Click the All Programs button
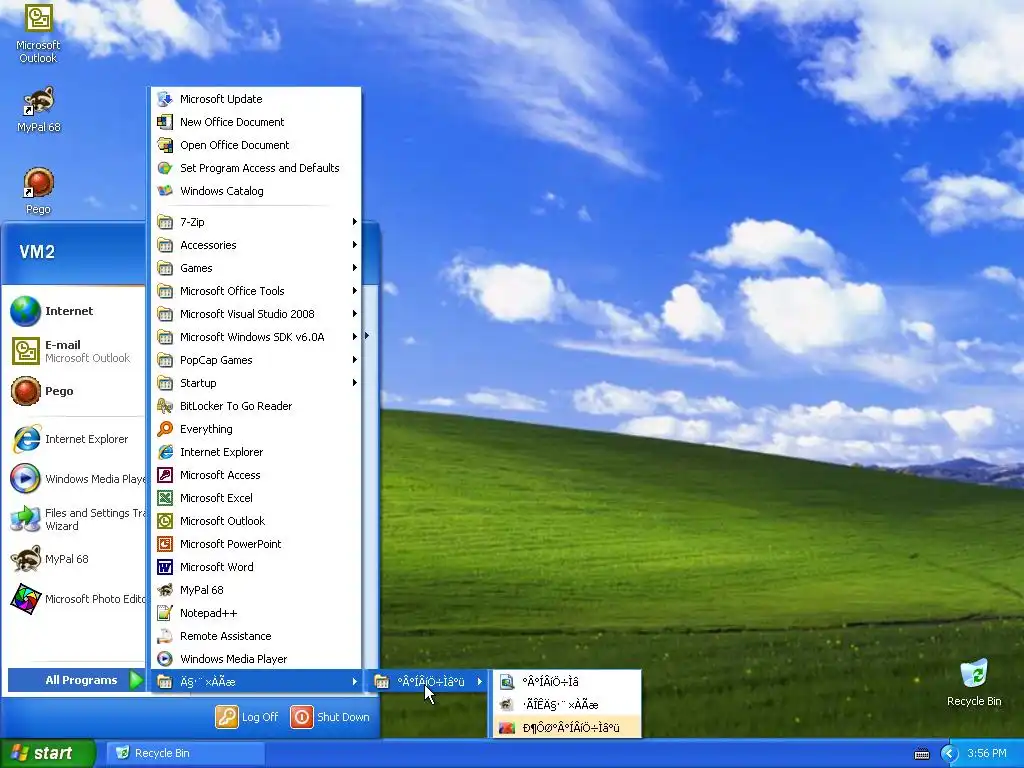The image size is (1024, 768). point(75,680)
